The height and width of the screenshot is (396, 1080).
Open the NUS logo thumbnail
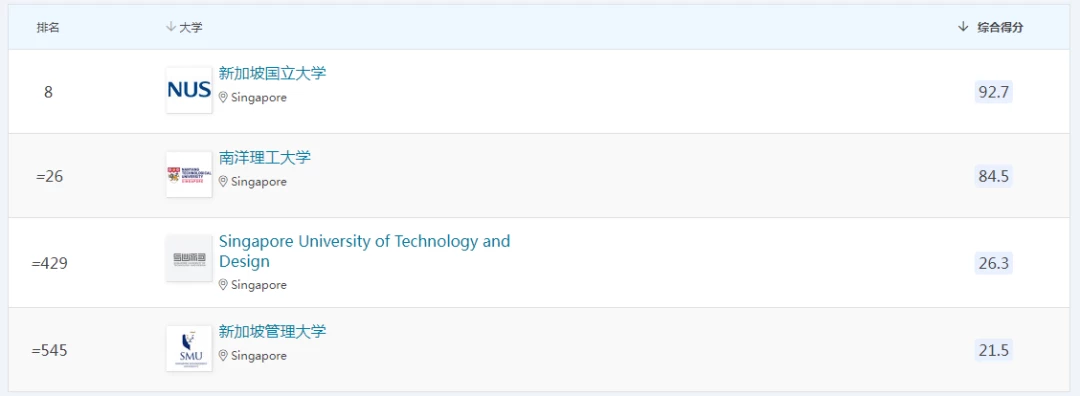click(x=189, y=90)
